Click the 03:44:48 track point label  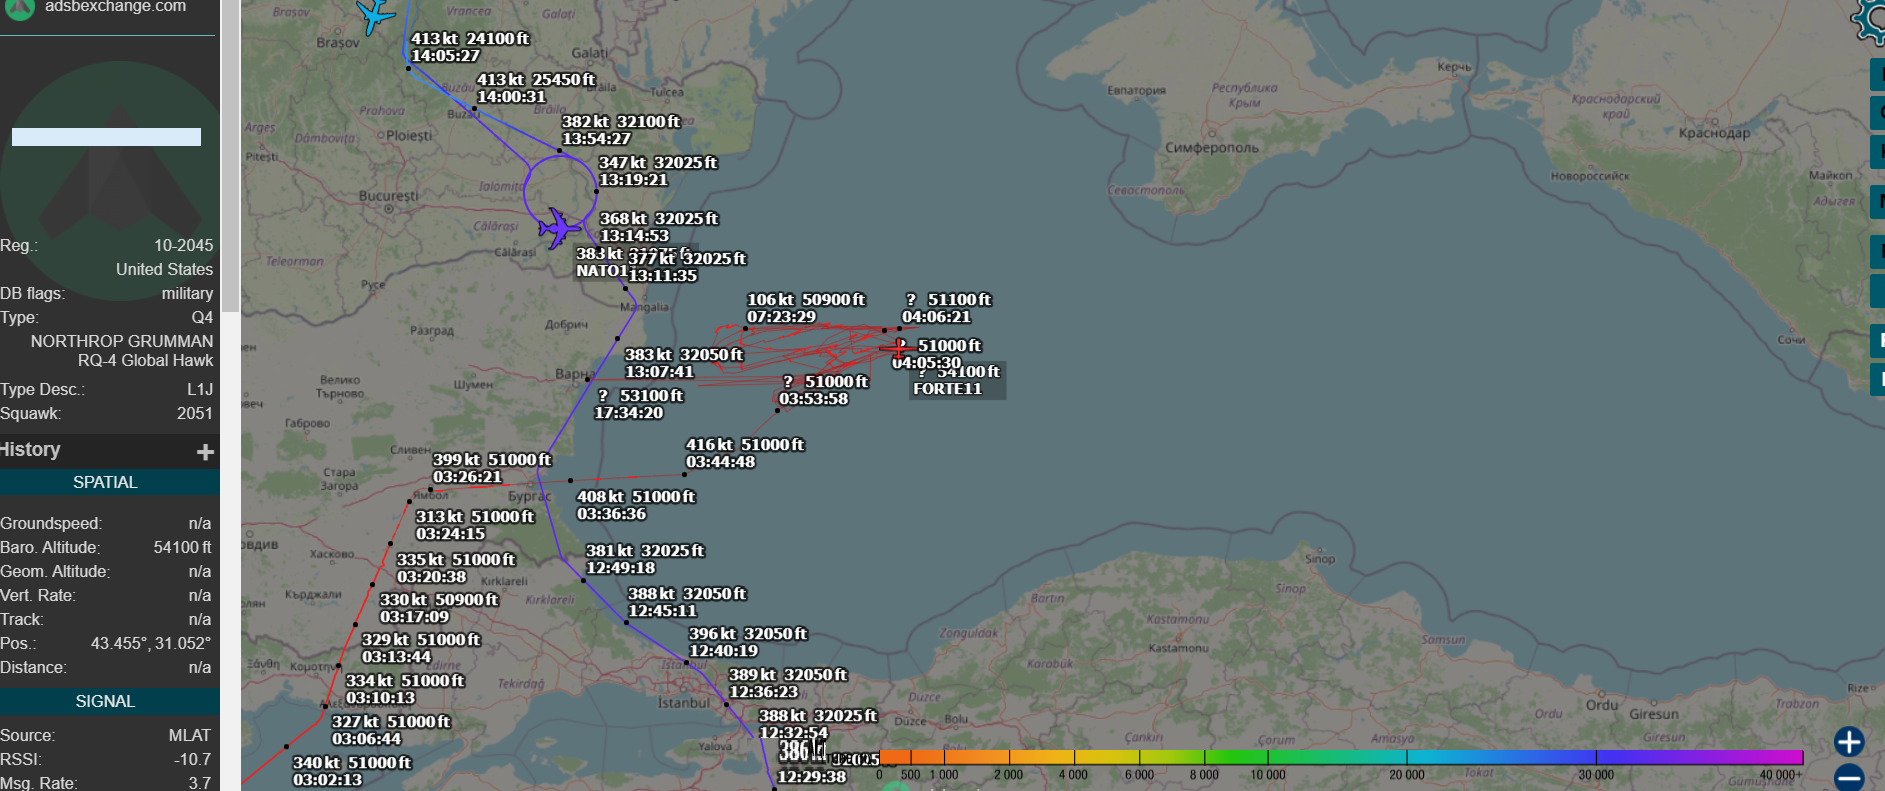pos(720,462)
